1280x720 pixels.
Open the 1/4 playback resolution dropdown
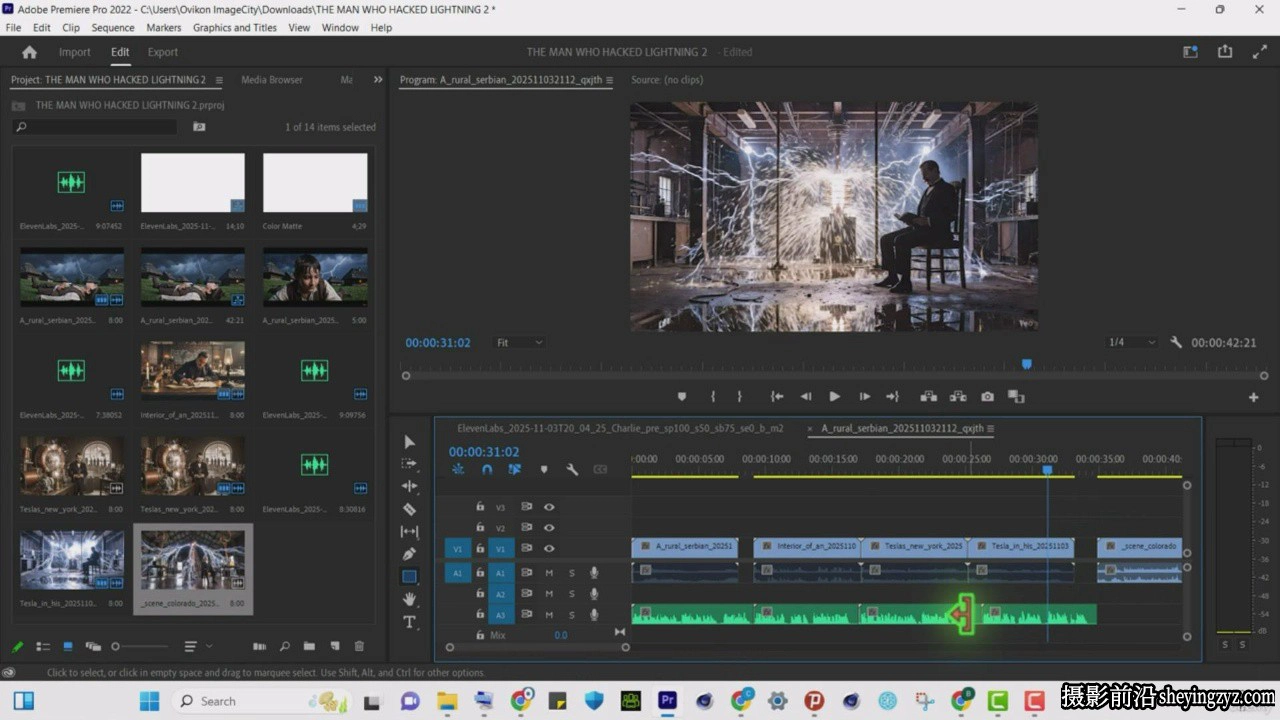[1132, 342]
